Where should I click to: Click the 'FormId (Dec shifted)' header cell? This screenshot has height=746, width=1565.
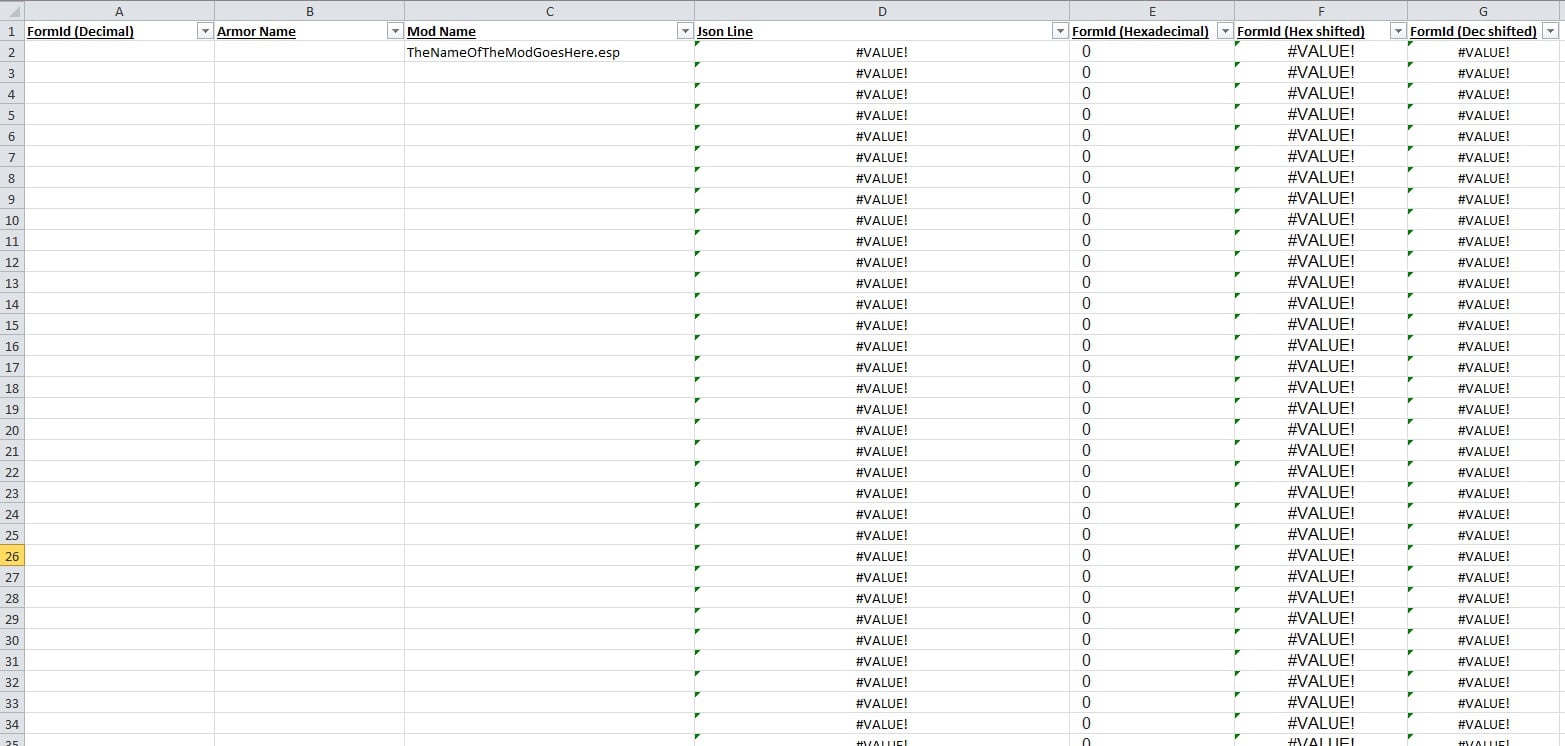click(x=1483, y=31)
